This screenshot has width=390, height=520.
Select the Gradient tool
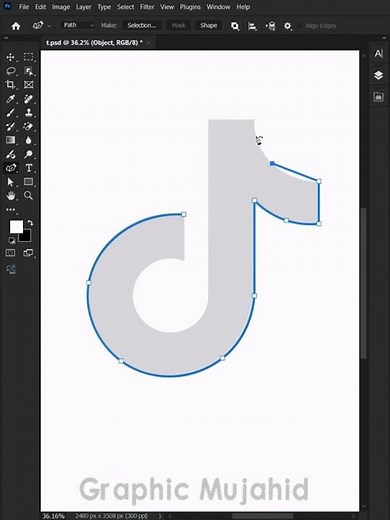tap(10, 140)
